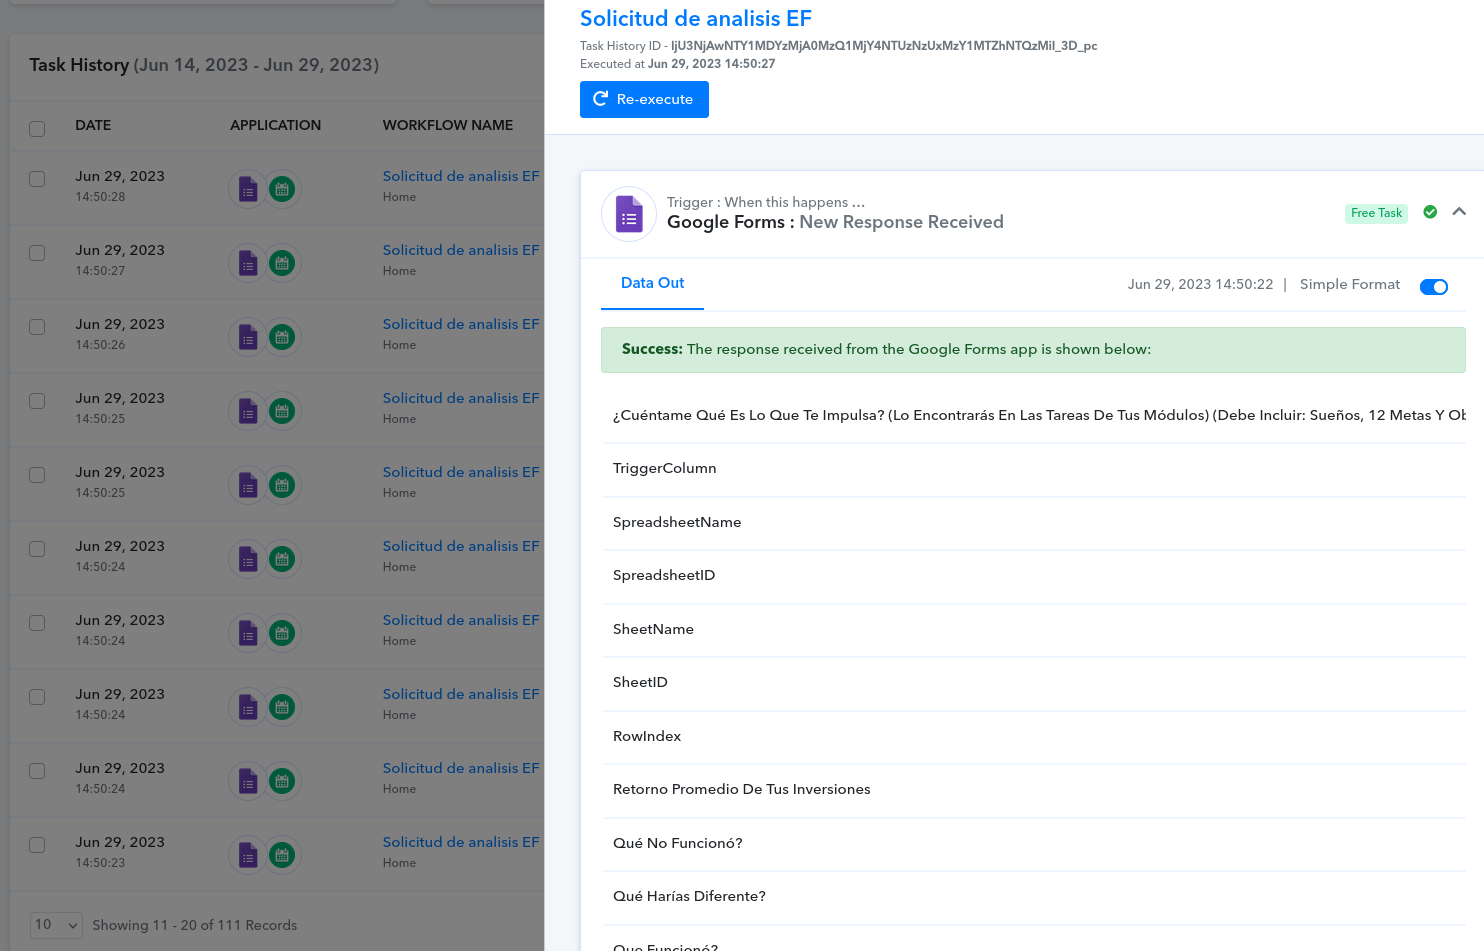The width and height of the screenshot is (1484, 951).
Task: Open the workflow link in the 14:50:27 row
Action: 461,250
